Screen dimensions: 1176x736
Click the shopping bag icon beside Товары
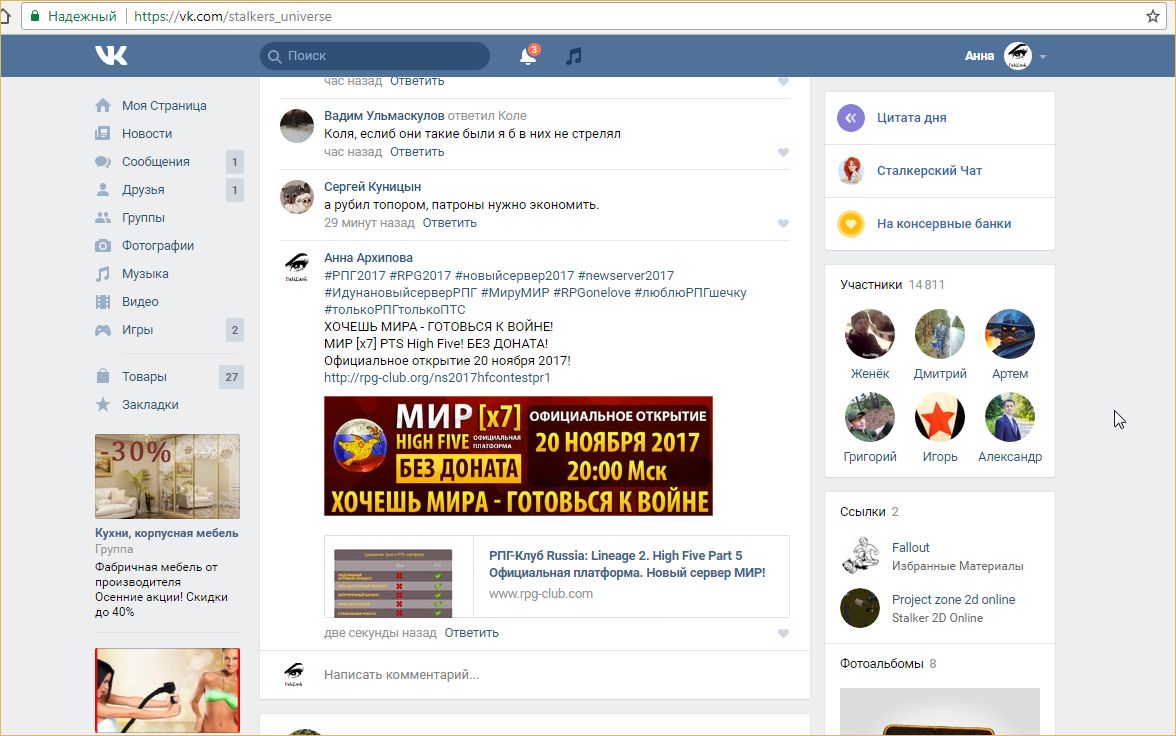(104, 376)
